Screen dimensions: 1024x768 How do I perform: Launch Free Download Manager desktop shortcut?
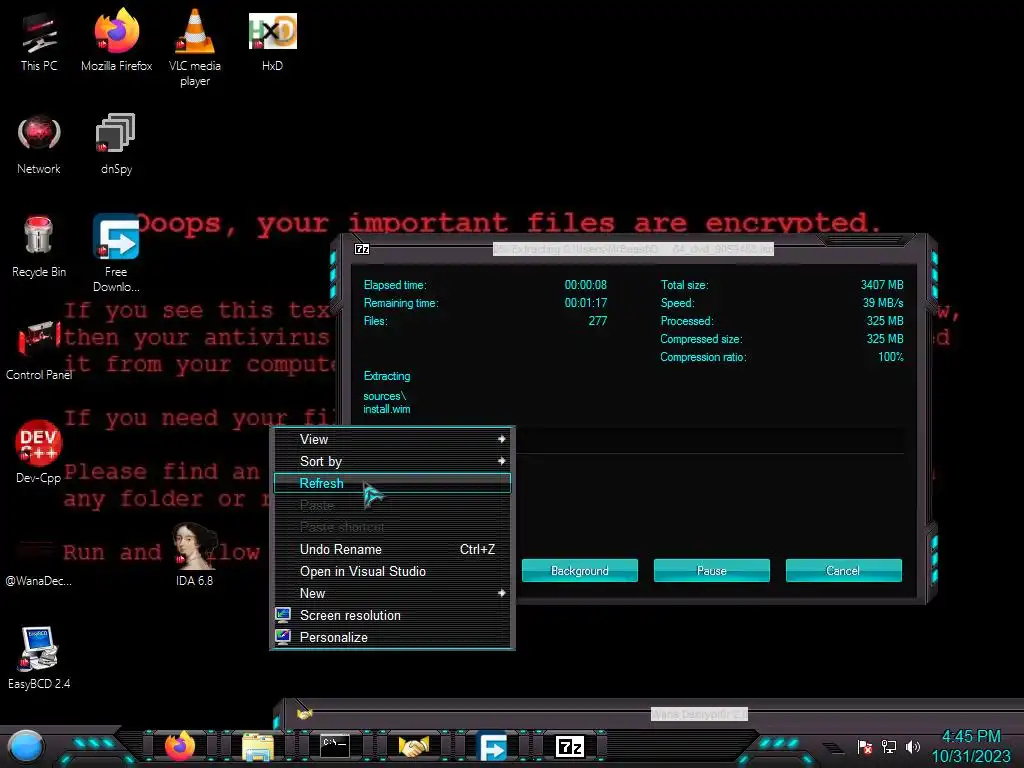(116, 253)
